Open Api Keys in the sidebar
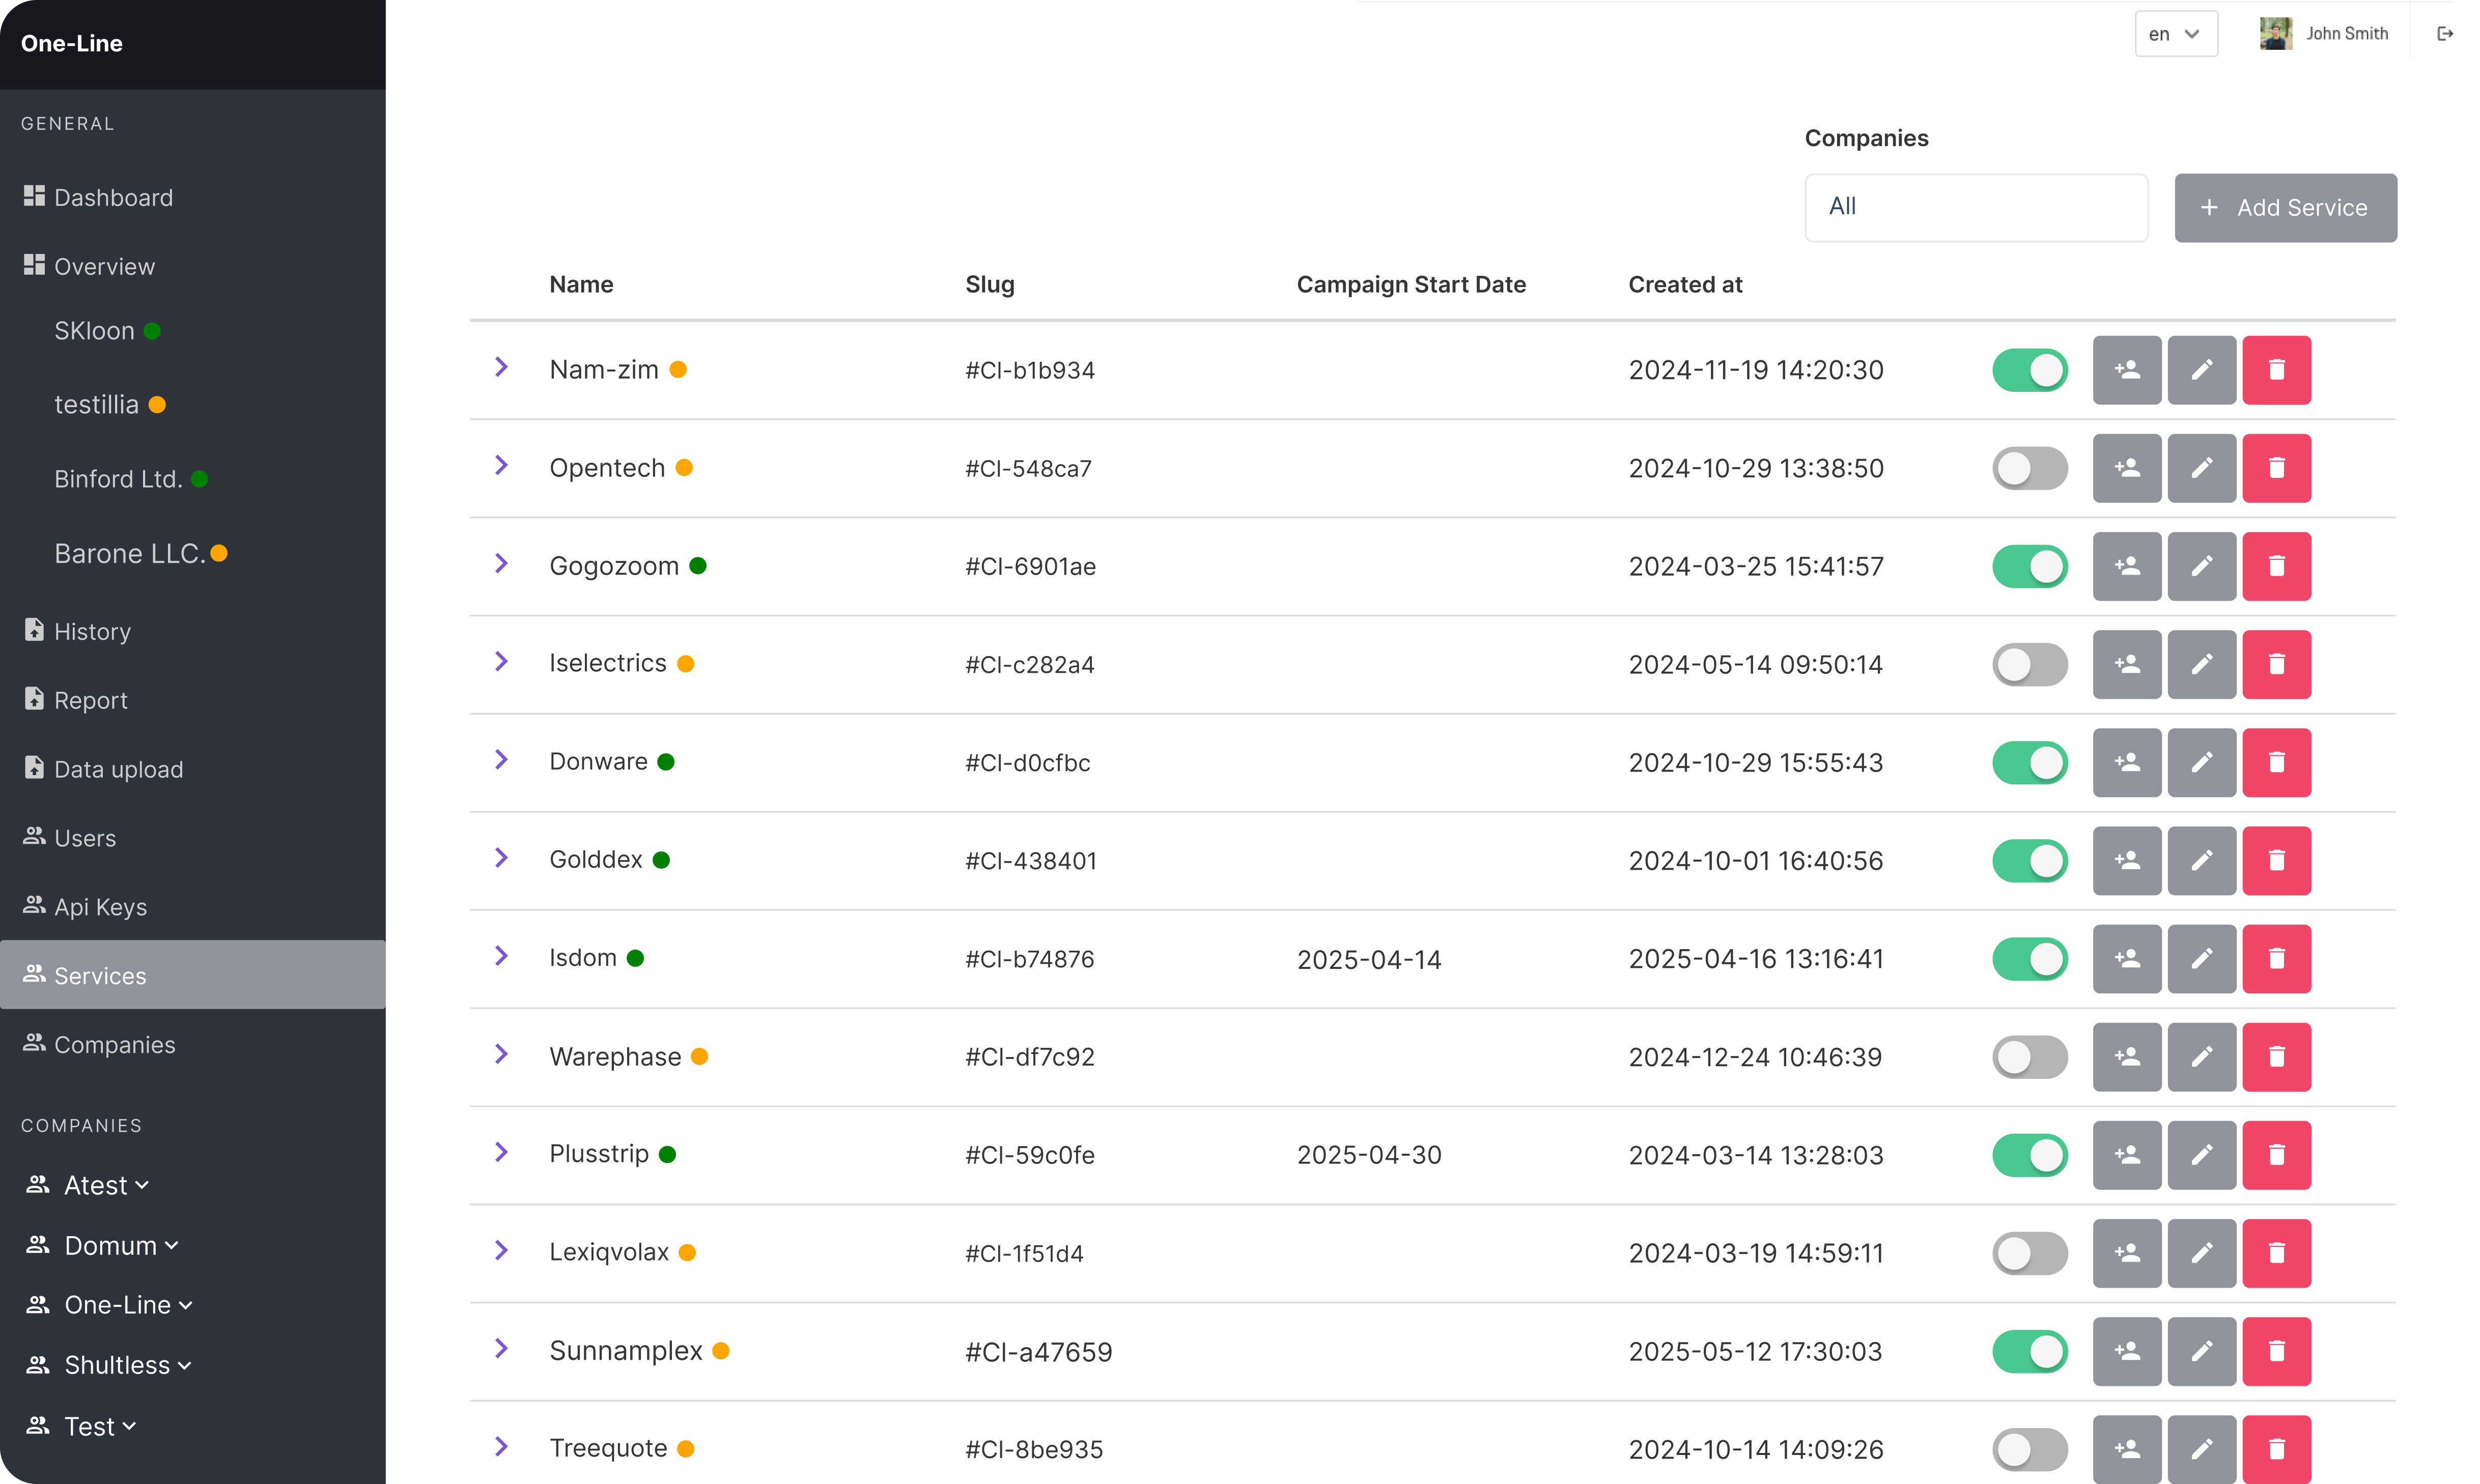The width and height of the screenshot is (2480, 1484). (x=100, y=907)
